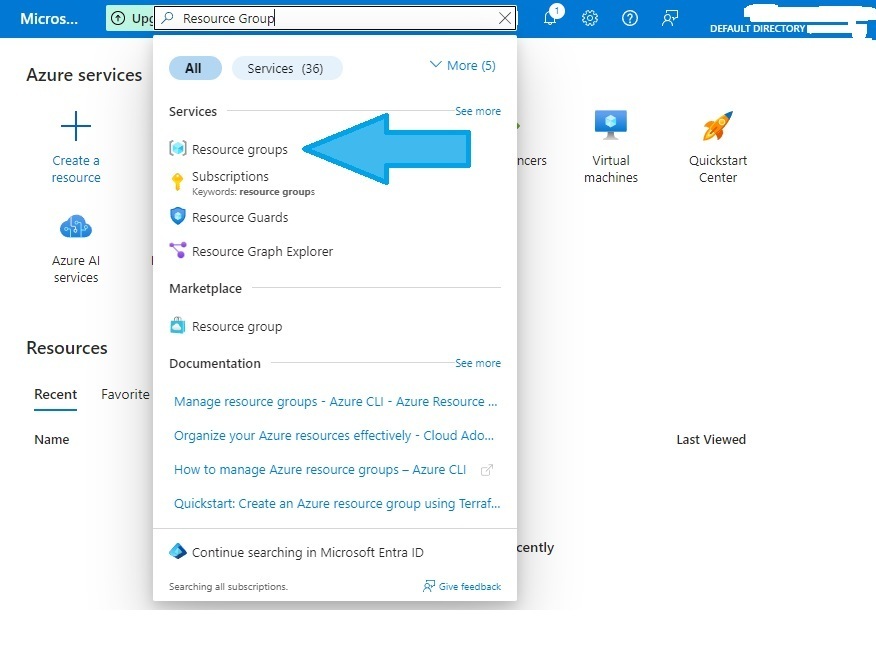Image resolution: width=876 pixels, height=659 pixels.
Task: Open Quickstart Create an Azure resource group doc
Action: click(337, 504)
